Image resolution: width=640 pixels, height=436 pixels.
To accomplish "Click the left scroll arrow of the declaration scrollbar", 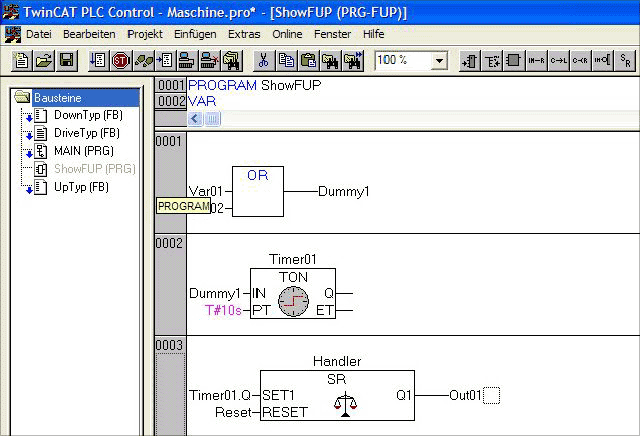I will click(x=195, y=119).
